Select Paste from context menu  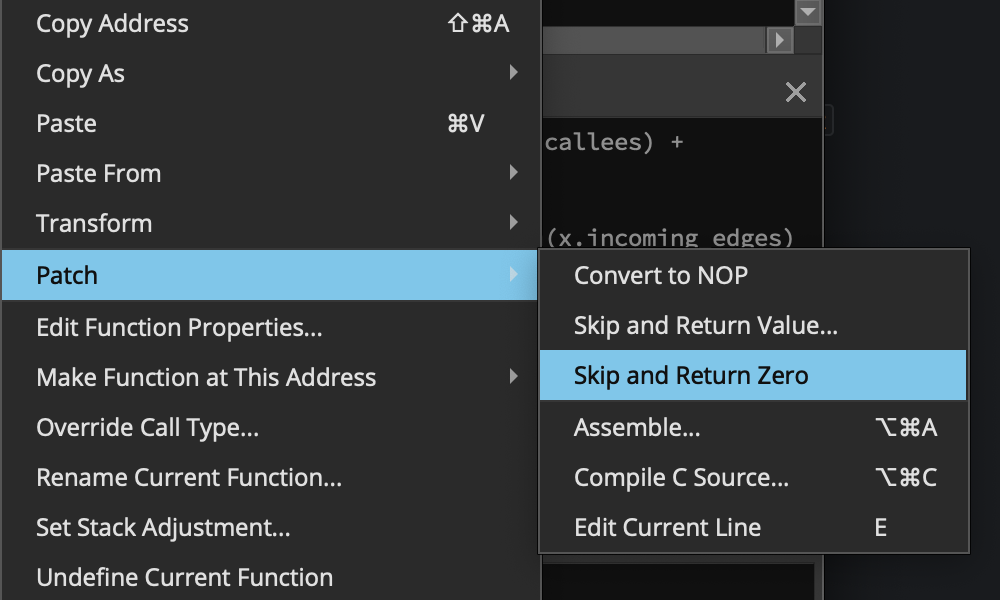click(66, 124)
